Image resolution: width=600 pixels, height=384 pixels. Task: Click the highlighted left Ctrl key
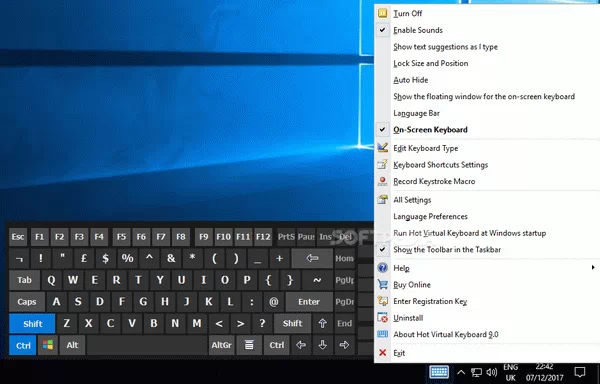coord(23,345)
